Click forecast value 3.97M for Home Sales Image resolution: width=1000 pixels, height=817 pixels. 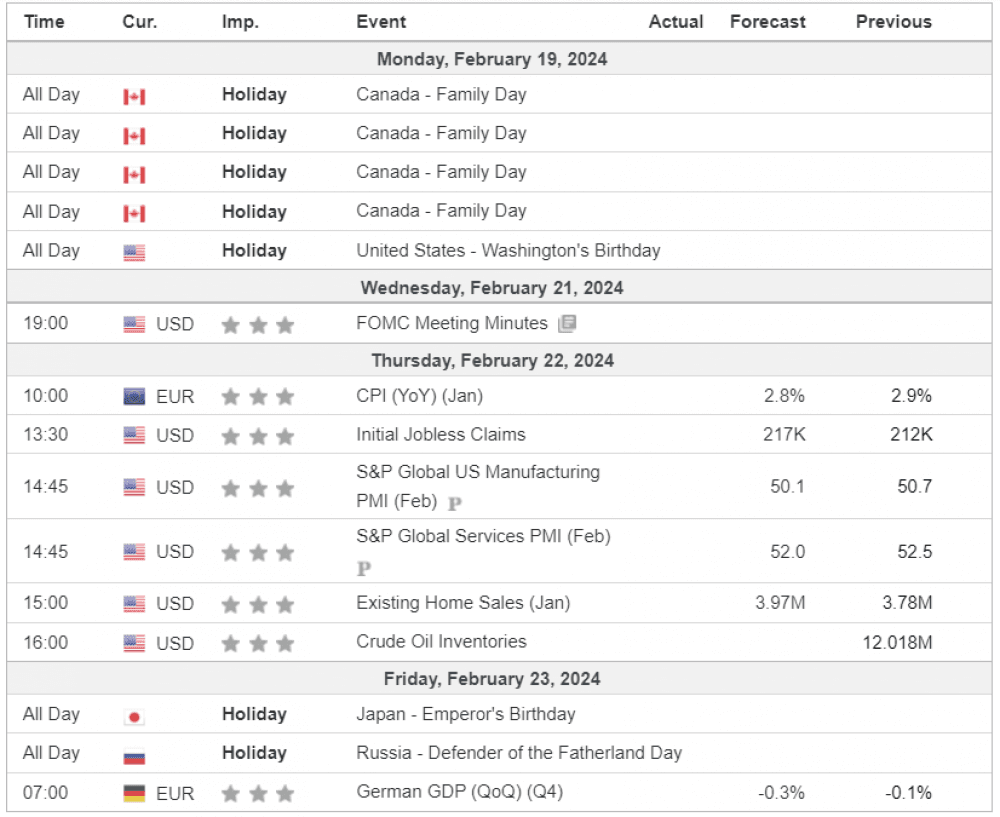pyautogui.click(x=780, y=603)
